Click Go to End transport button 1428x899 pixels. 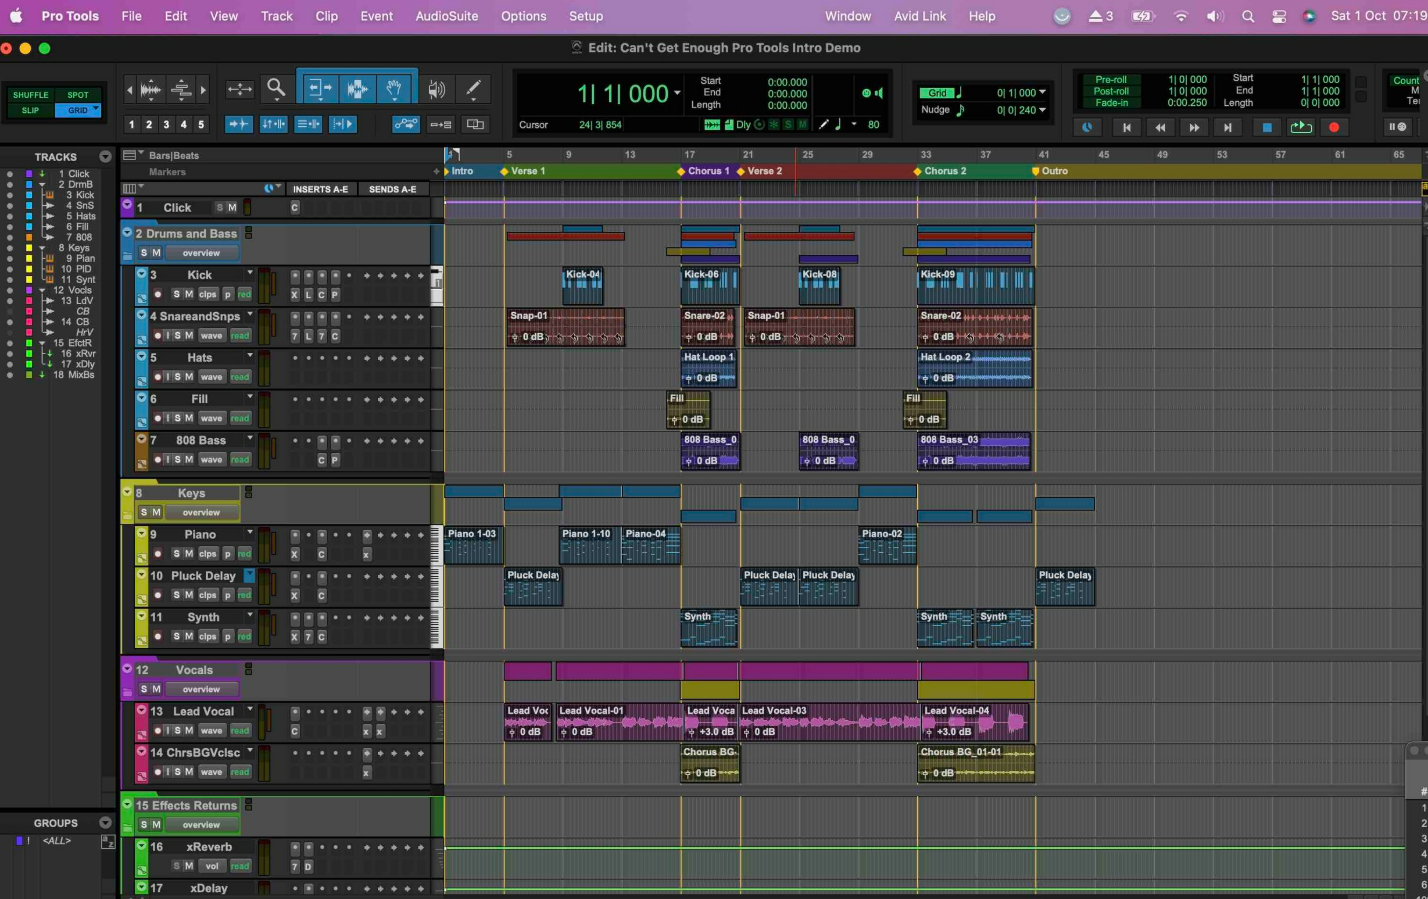click(1228, 127)
